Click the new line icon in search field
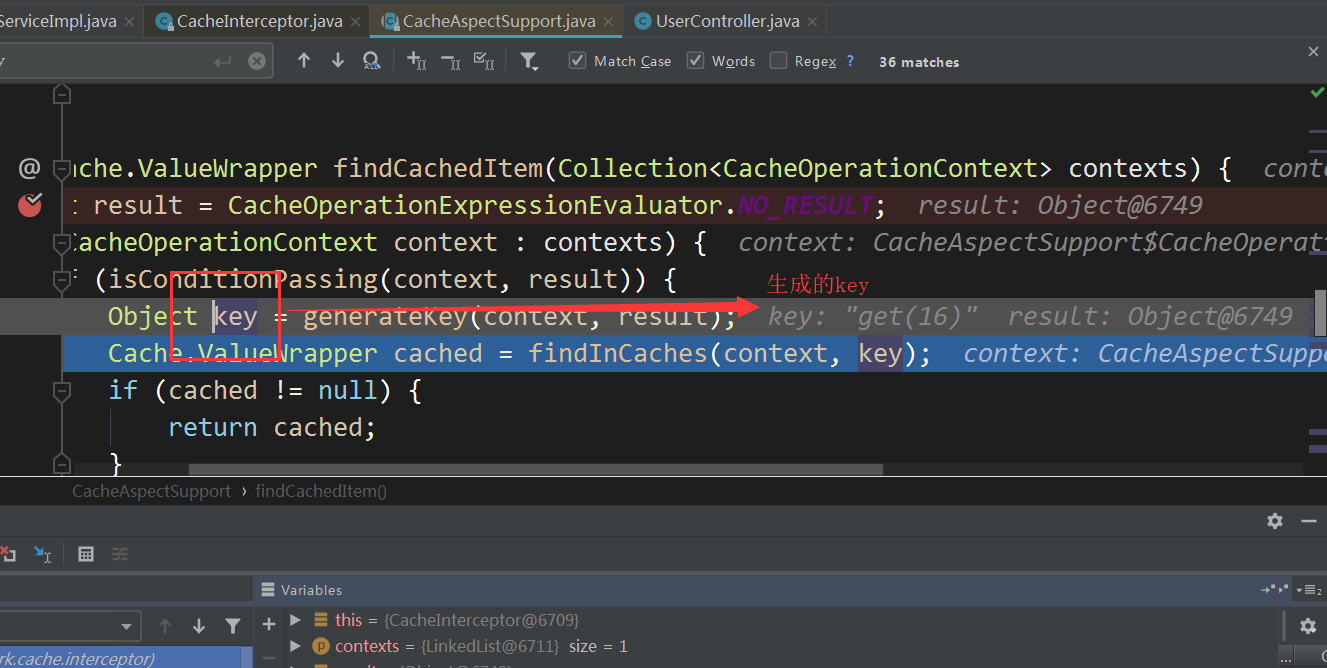 (x=223, y=62)
